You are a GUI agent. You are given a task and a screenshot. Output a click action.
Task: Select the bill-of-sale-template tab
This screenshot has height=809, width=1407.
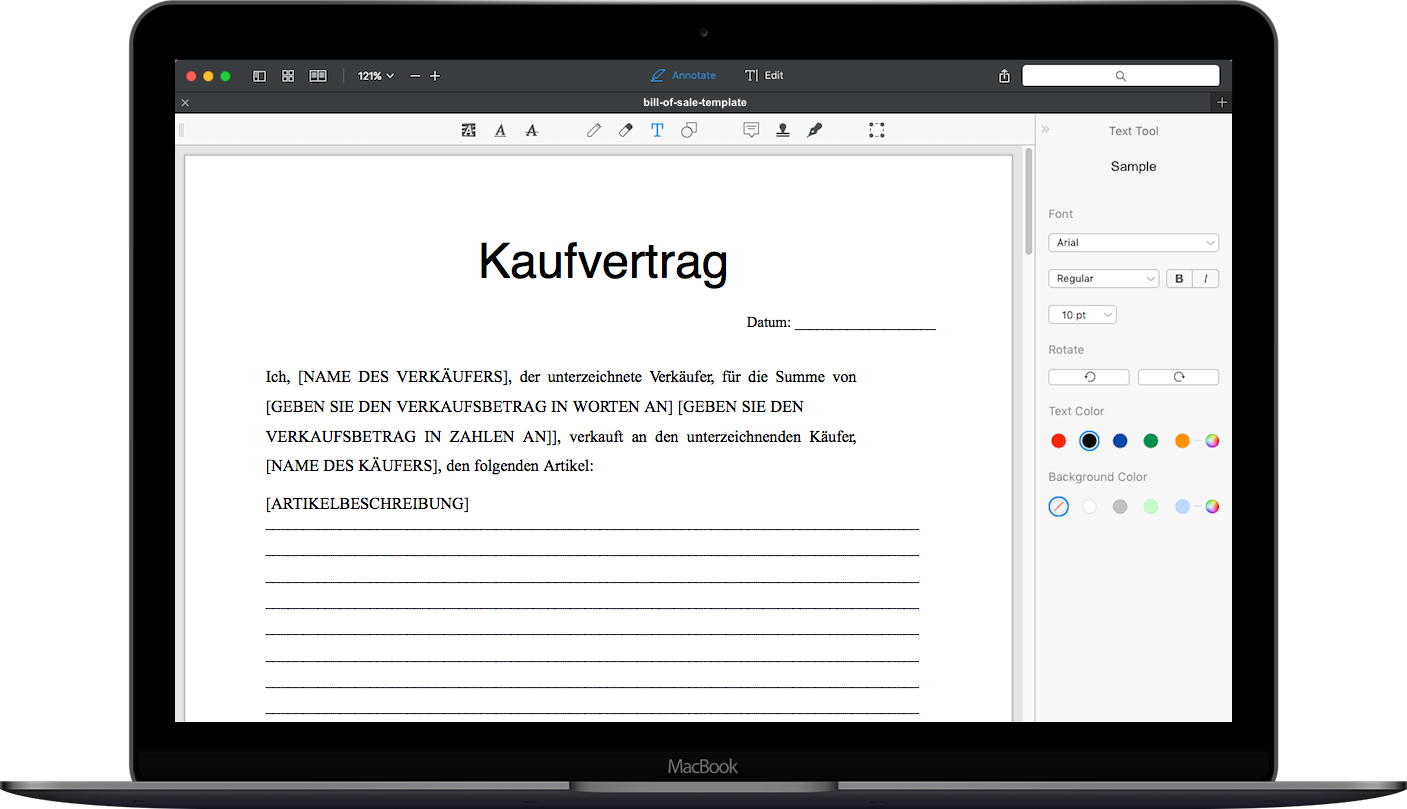[x=695, y=102]
